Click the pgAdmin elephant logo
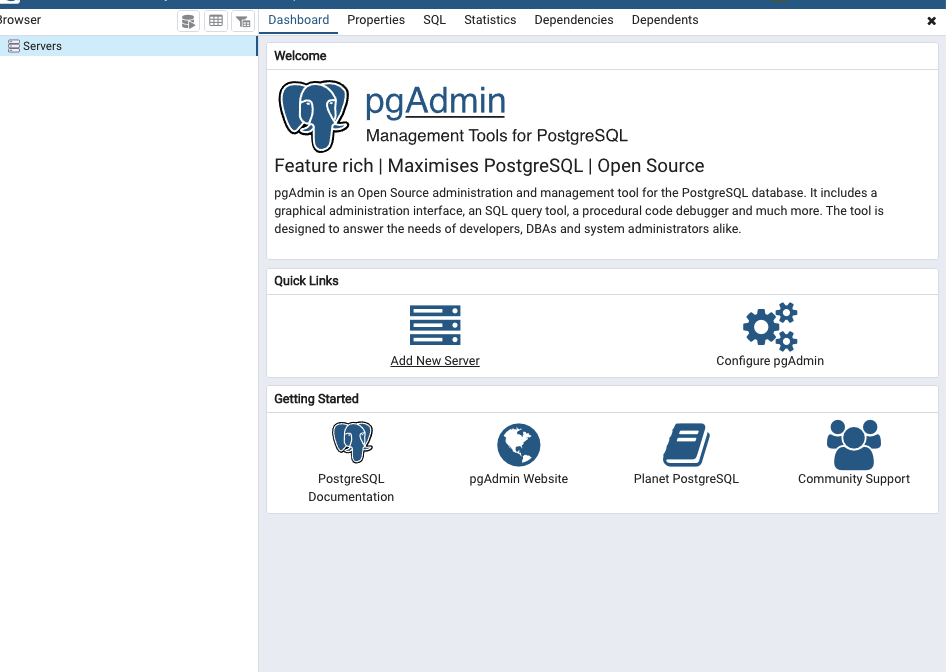The image size is (946, 672). pyautogui.click(x=314, y=115)
